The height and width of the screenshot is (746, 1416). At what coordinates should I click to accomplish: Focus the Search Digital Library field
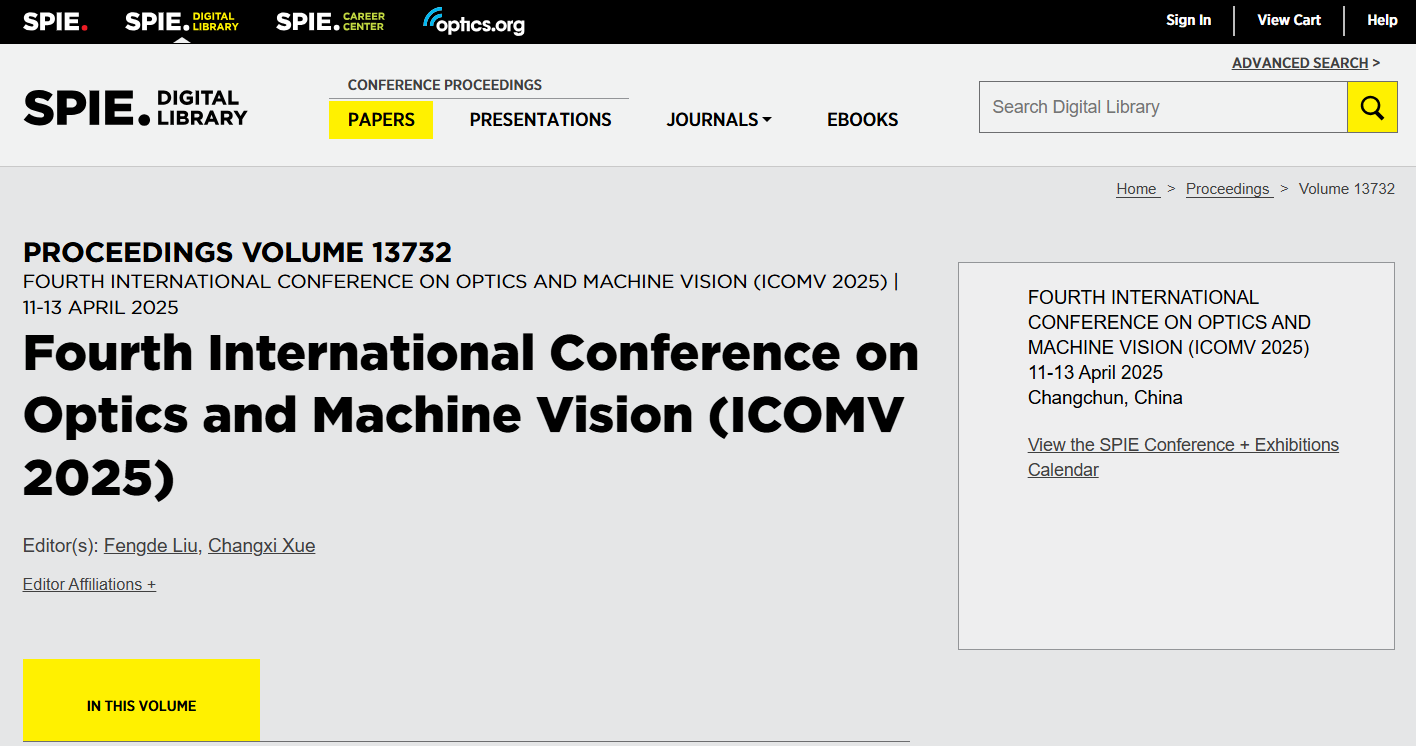tap(1163, 107)
